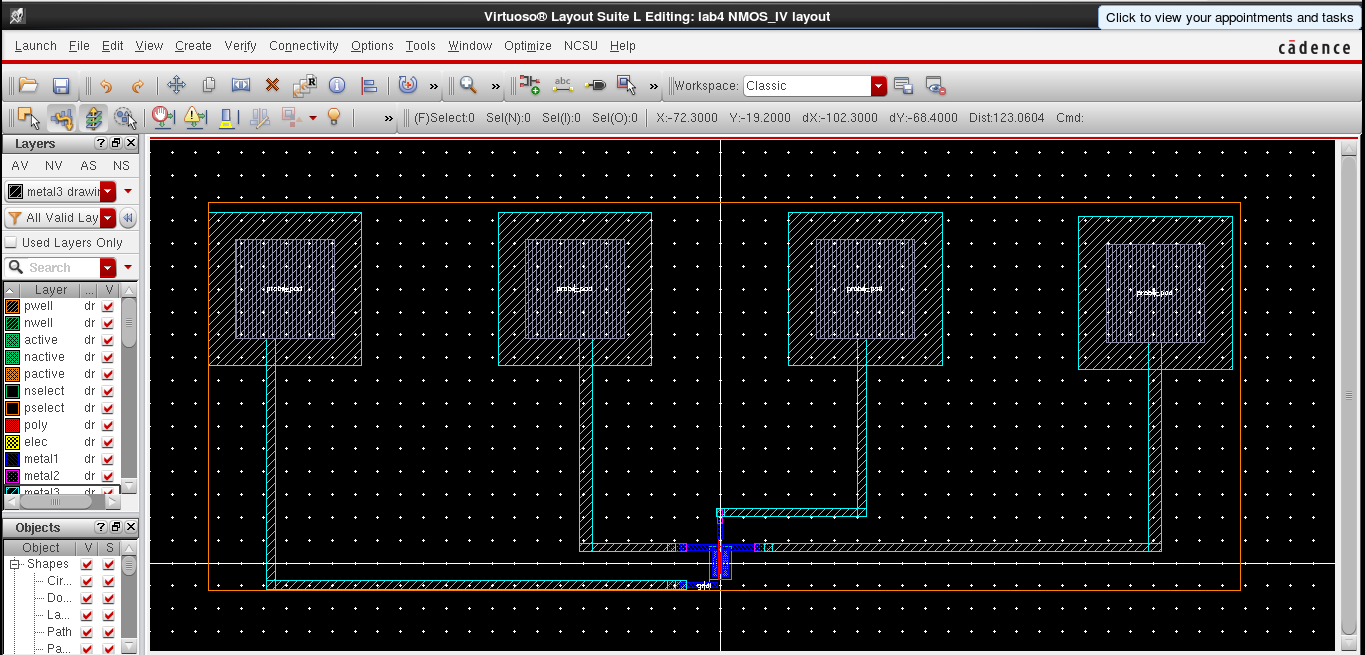Collapse the Shapes tree node
The image size is (1365, 655).
[16, 565]
